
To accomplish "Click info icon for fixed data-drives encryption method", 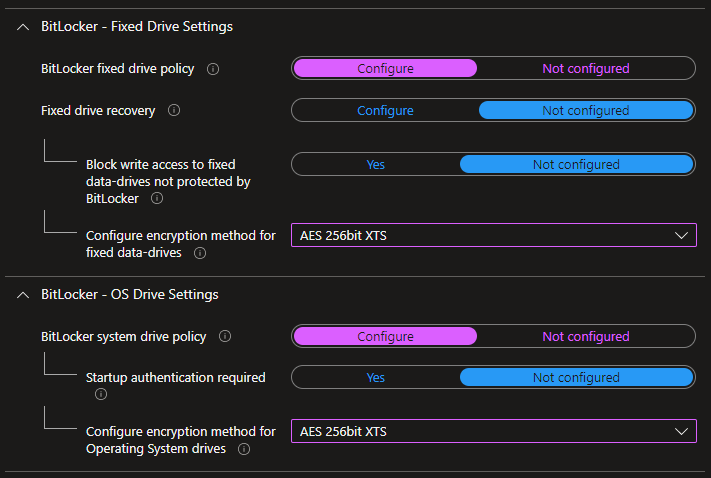I will point(199,254).
